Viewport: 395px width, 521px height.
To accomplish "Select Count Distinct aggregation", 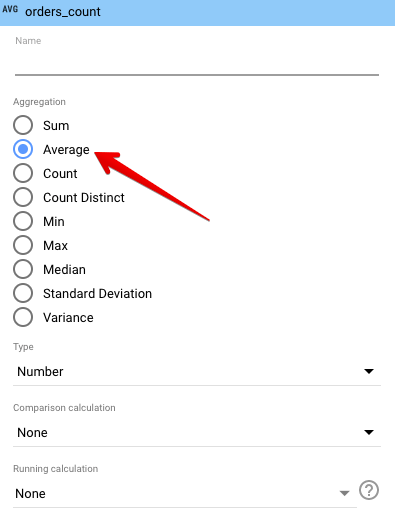I will click(x=23, y=197).
